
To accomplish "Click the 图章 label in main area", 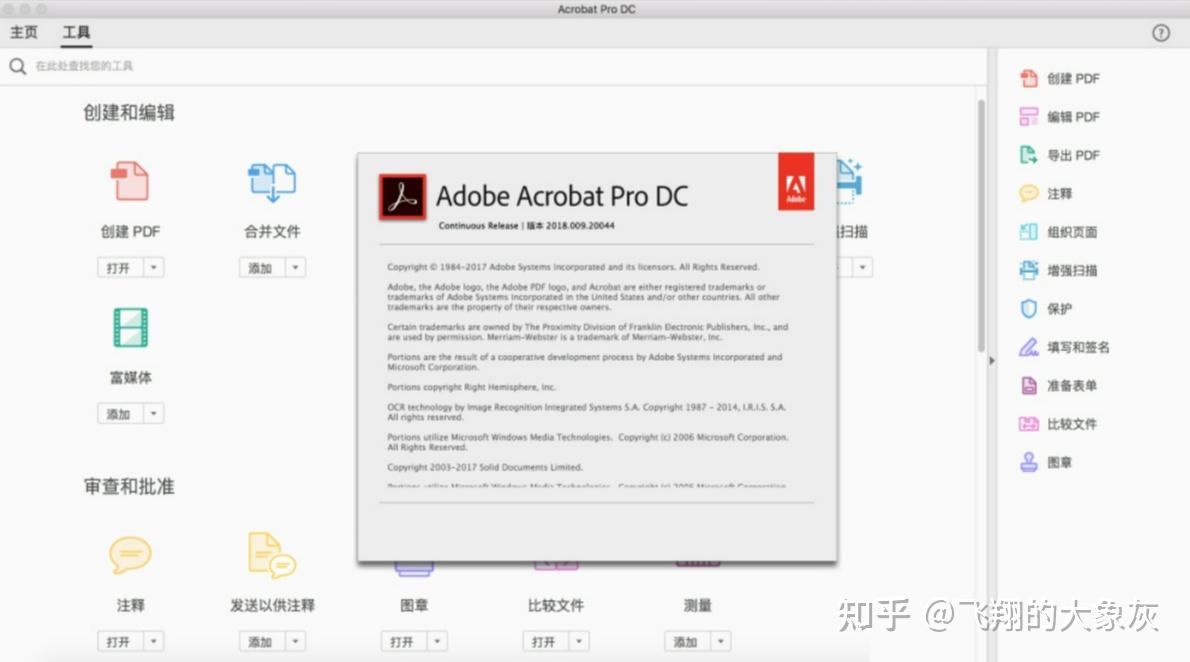I will click(414, 605).
